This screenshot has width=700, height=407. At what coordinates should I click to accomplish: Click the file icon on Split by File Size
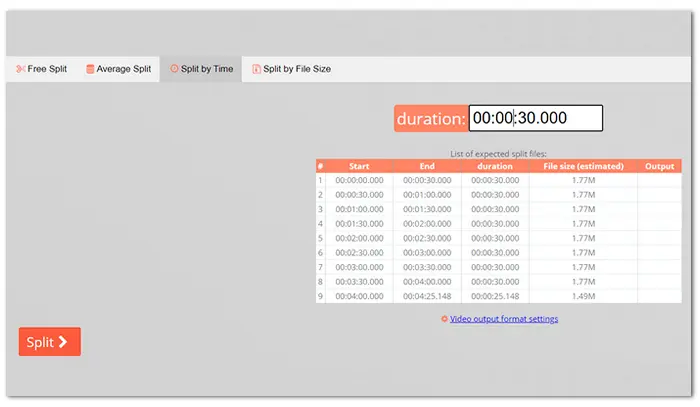256,70
